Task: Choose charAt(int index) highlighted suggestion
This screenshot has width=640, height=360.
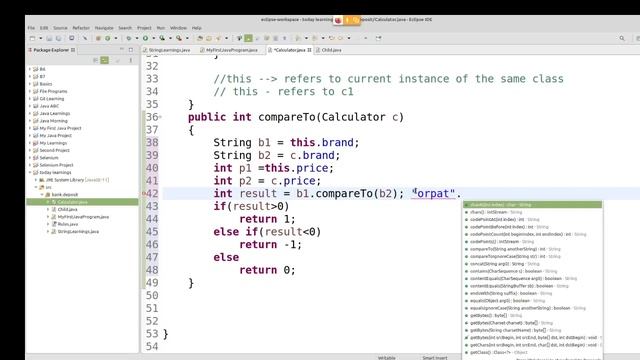Action: click(532, 204)
